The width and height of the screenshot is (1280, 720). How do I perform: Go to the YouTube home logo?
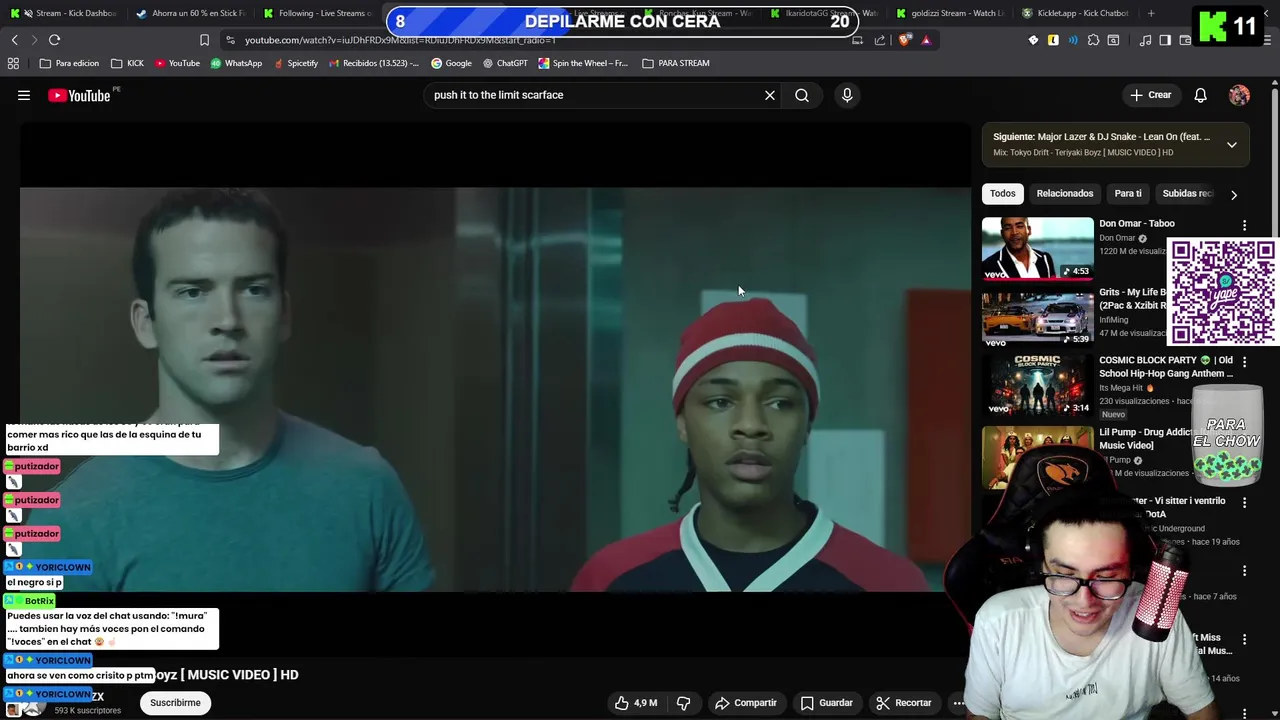79,95
